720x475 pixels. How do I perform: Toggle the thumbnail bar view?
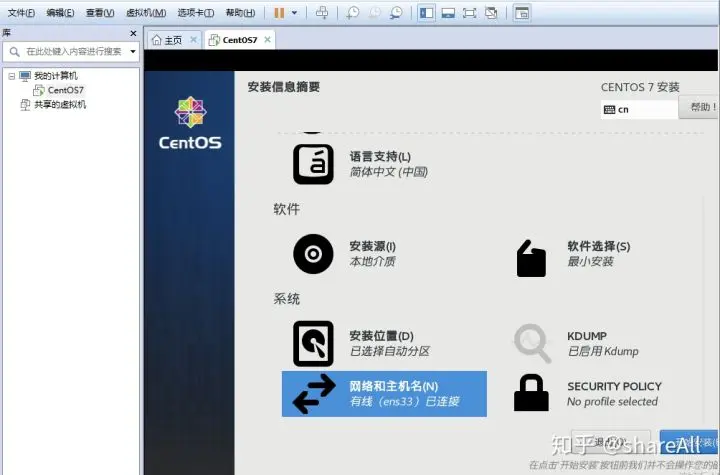tap(448, 13)
